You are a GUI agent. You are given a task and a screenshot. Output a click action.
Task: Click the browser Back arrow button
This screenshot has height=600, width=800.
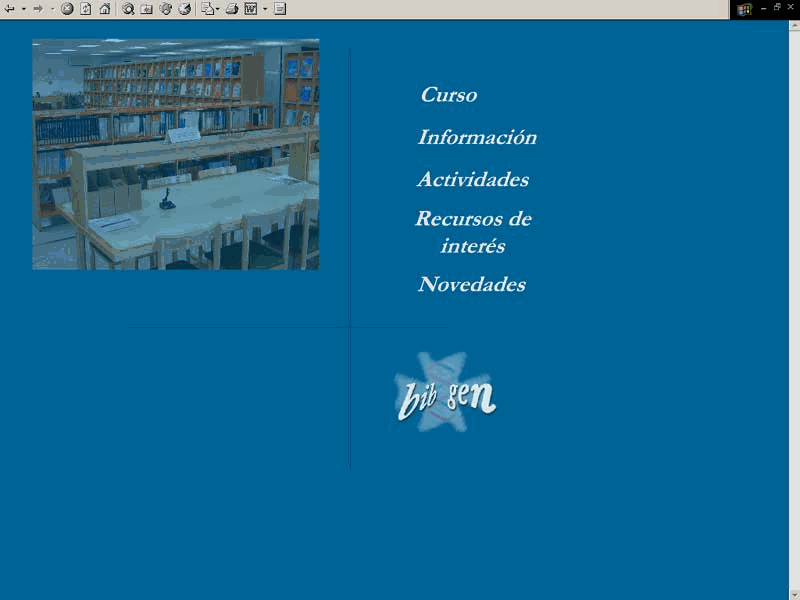coord(10,9)
